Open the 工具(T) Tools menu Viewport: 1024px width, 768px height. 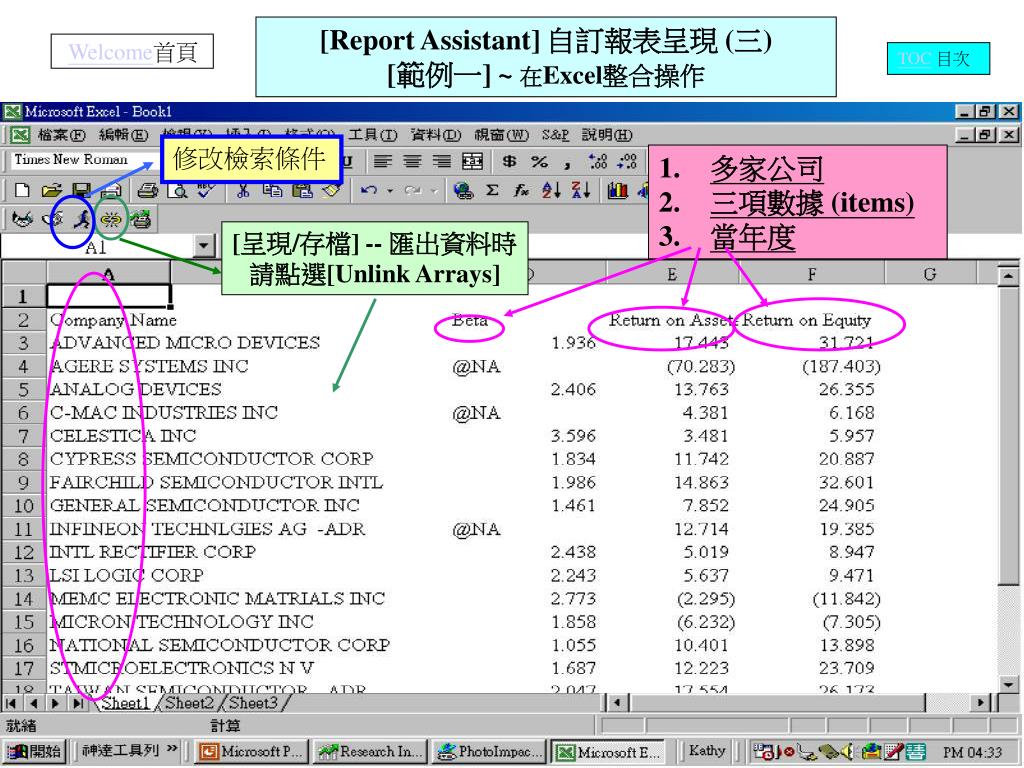coord(373,135)
